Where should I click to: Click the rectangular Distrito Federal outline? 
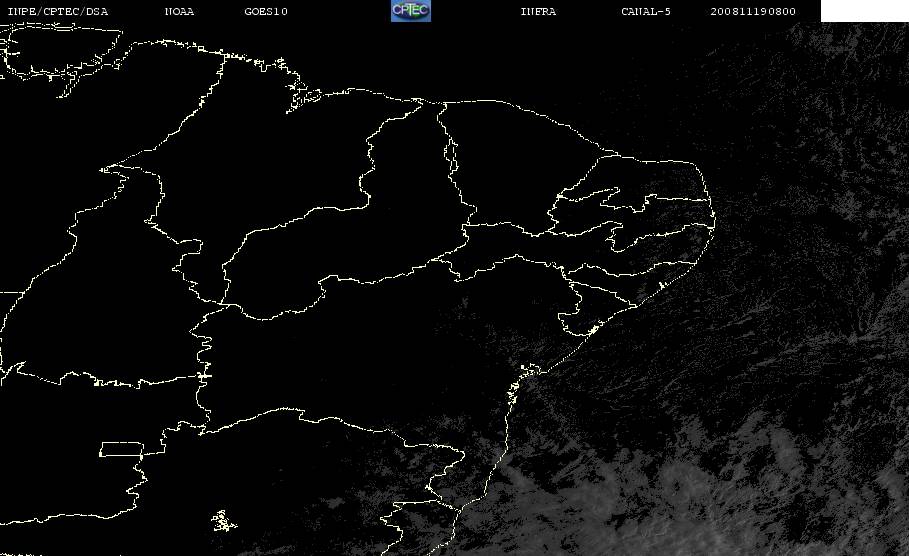[x=122, y=449]
